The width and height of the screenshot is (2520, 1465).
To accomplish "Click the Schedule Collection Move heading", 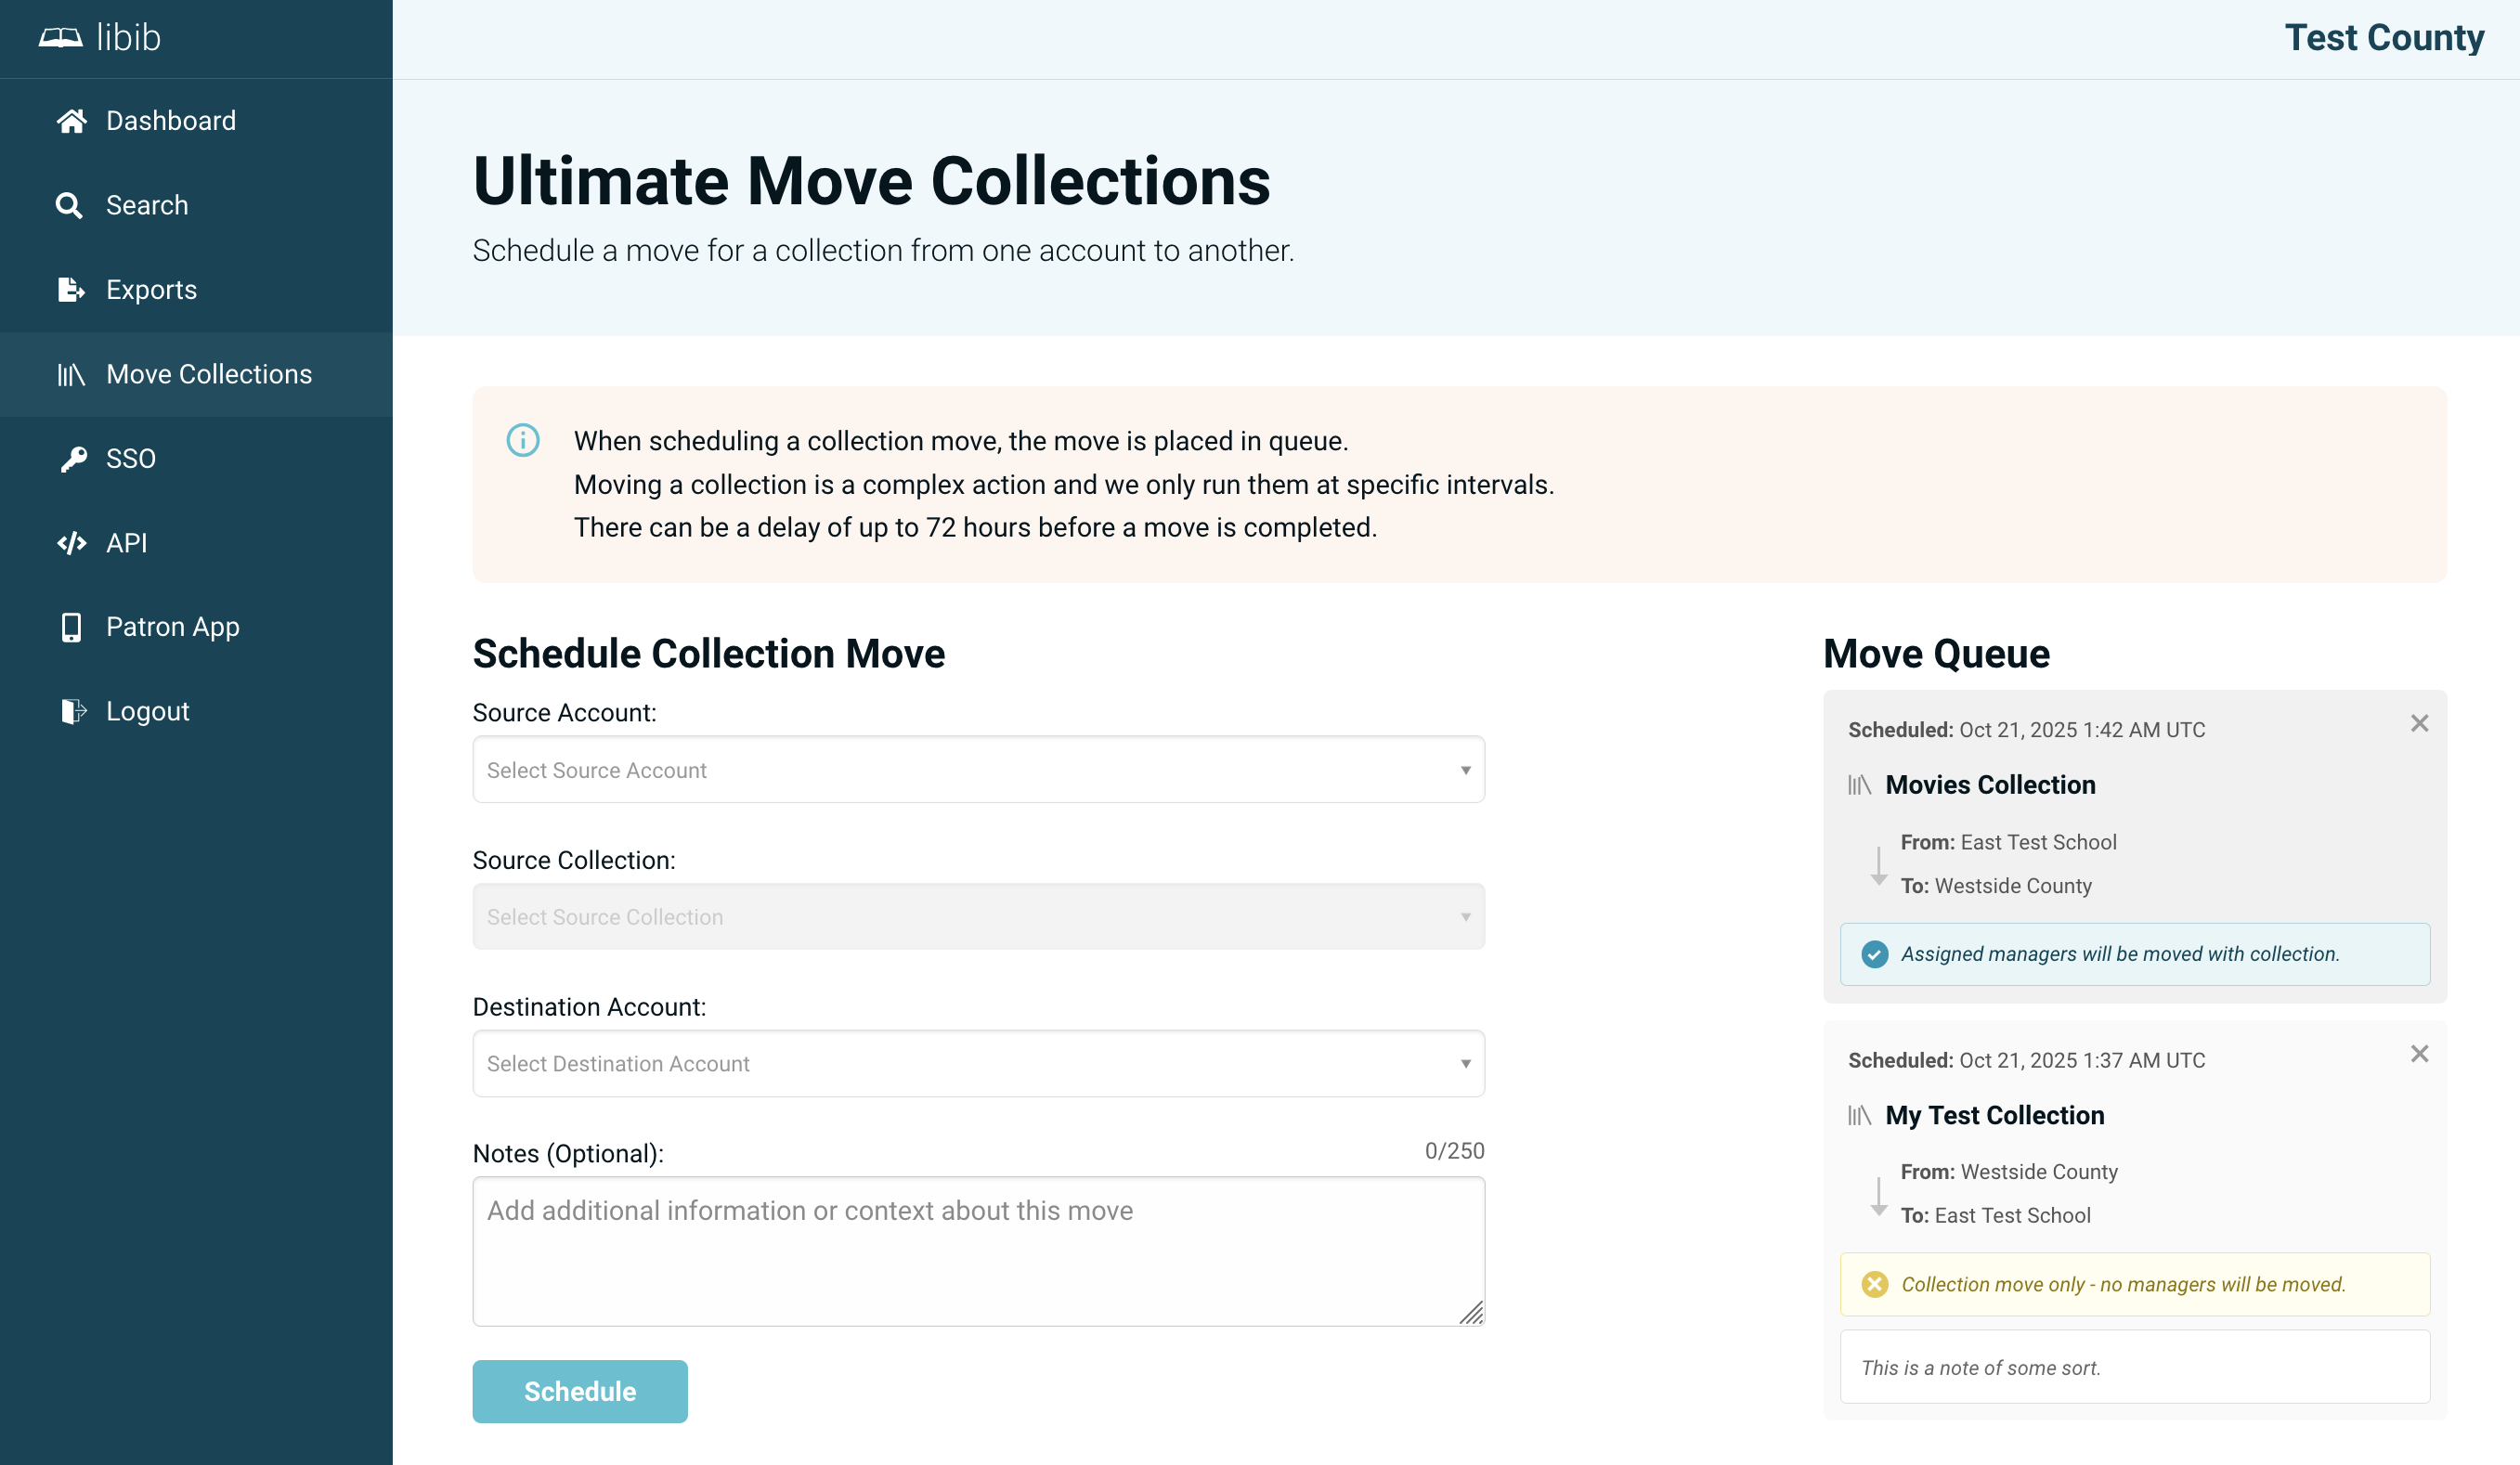I will coord(708,654).
